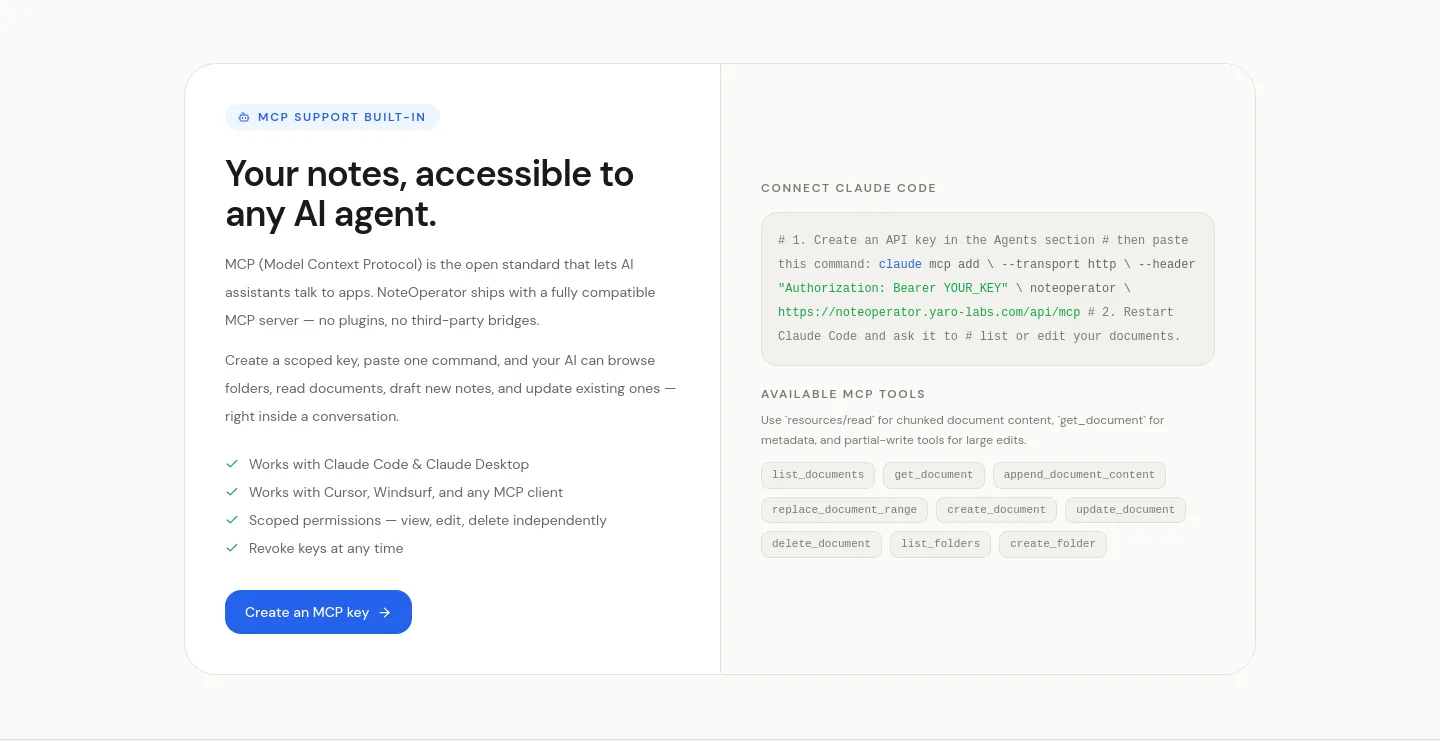Viewport: 1440px width, 741px height.
Task: Click checkmark beside Works with Claude Code
Action: [232, 464]
